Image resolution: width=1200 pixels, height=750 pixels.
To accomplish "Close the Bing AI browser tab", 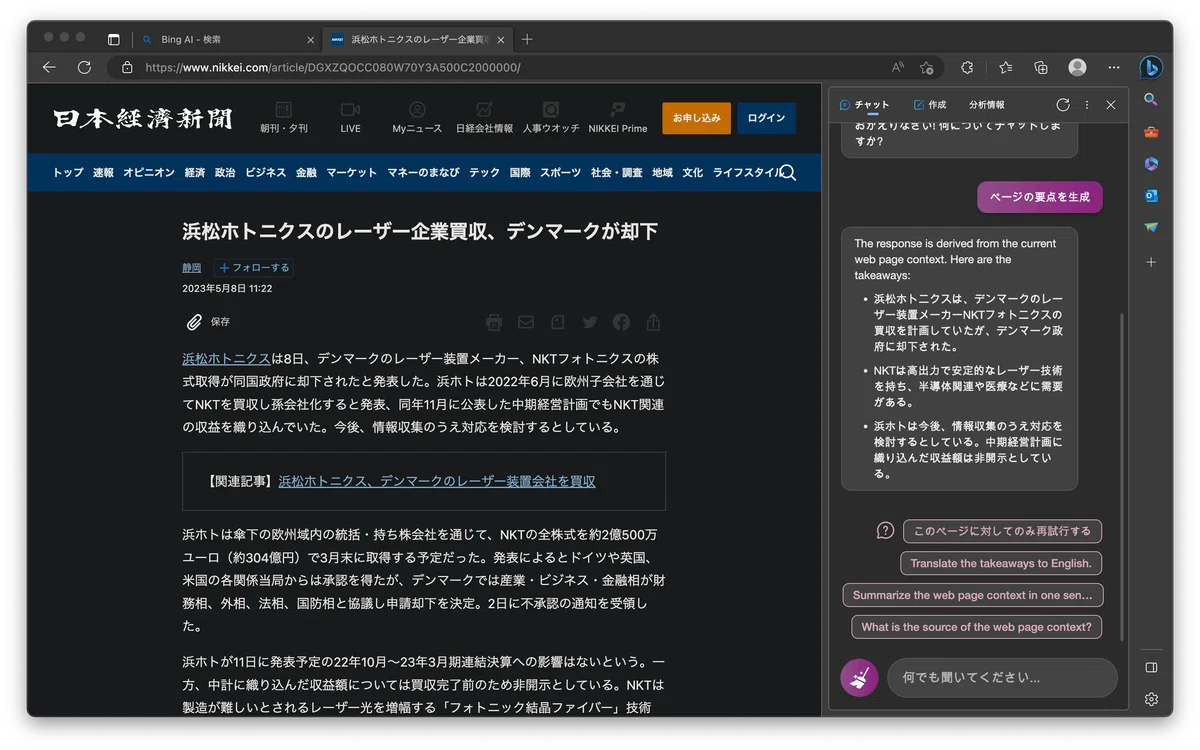I will point(310,40).
